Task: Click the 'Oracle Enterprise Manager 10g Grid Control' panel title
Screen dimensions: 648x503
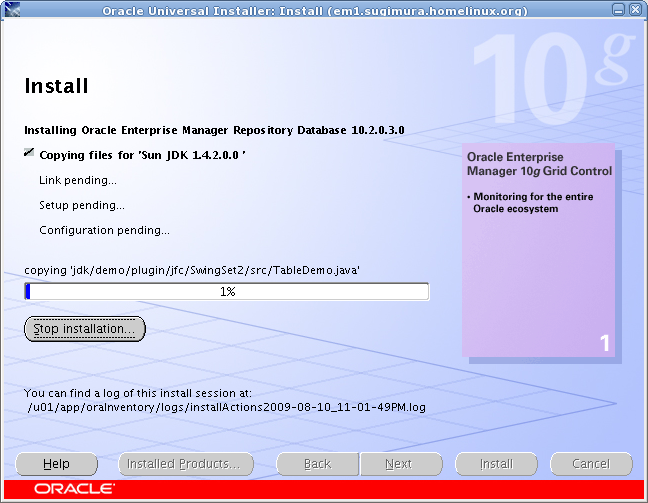Action: [539, 164]
